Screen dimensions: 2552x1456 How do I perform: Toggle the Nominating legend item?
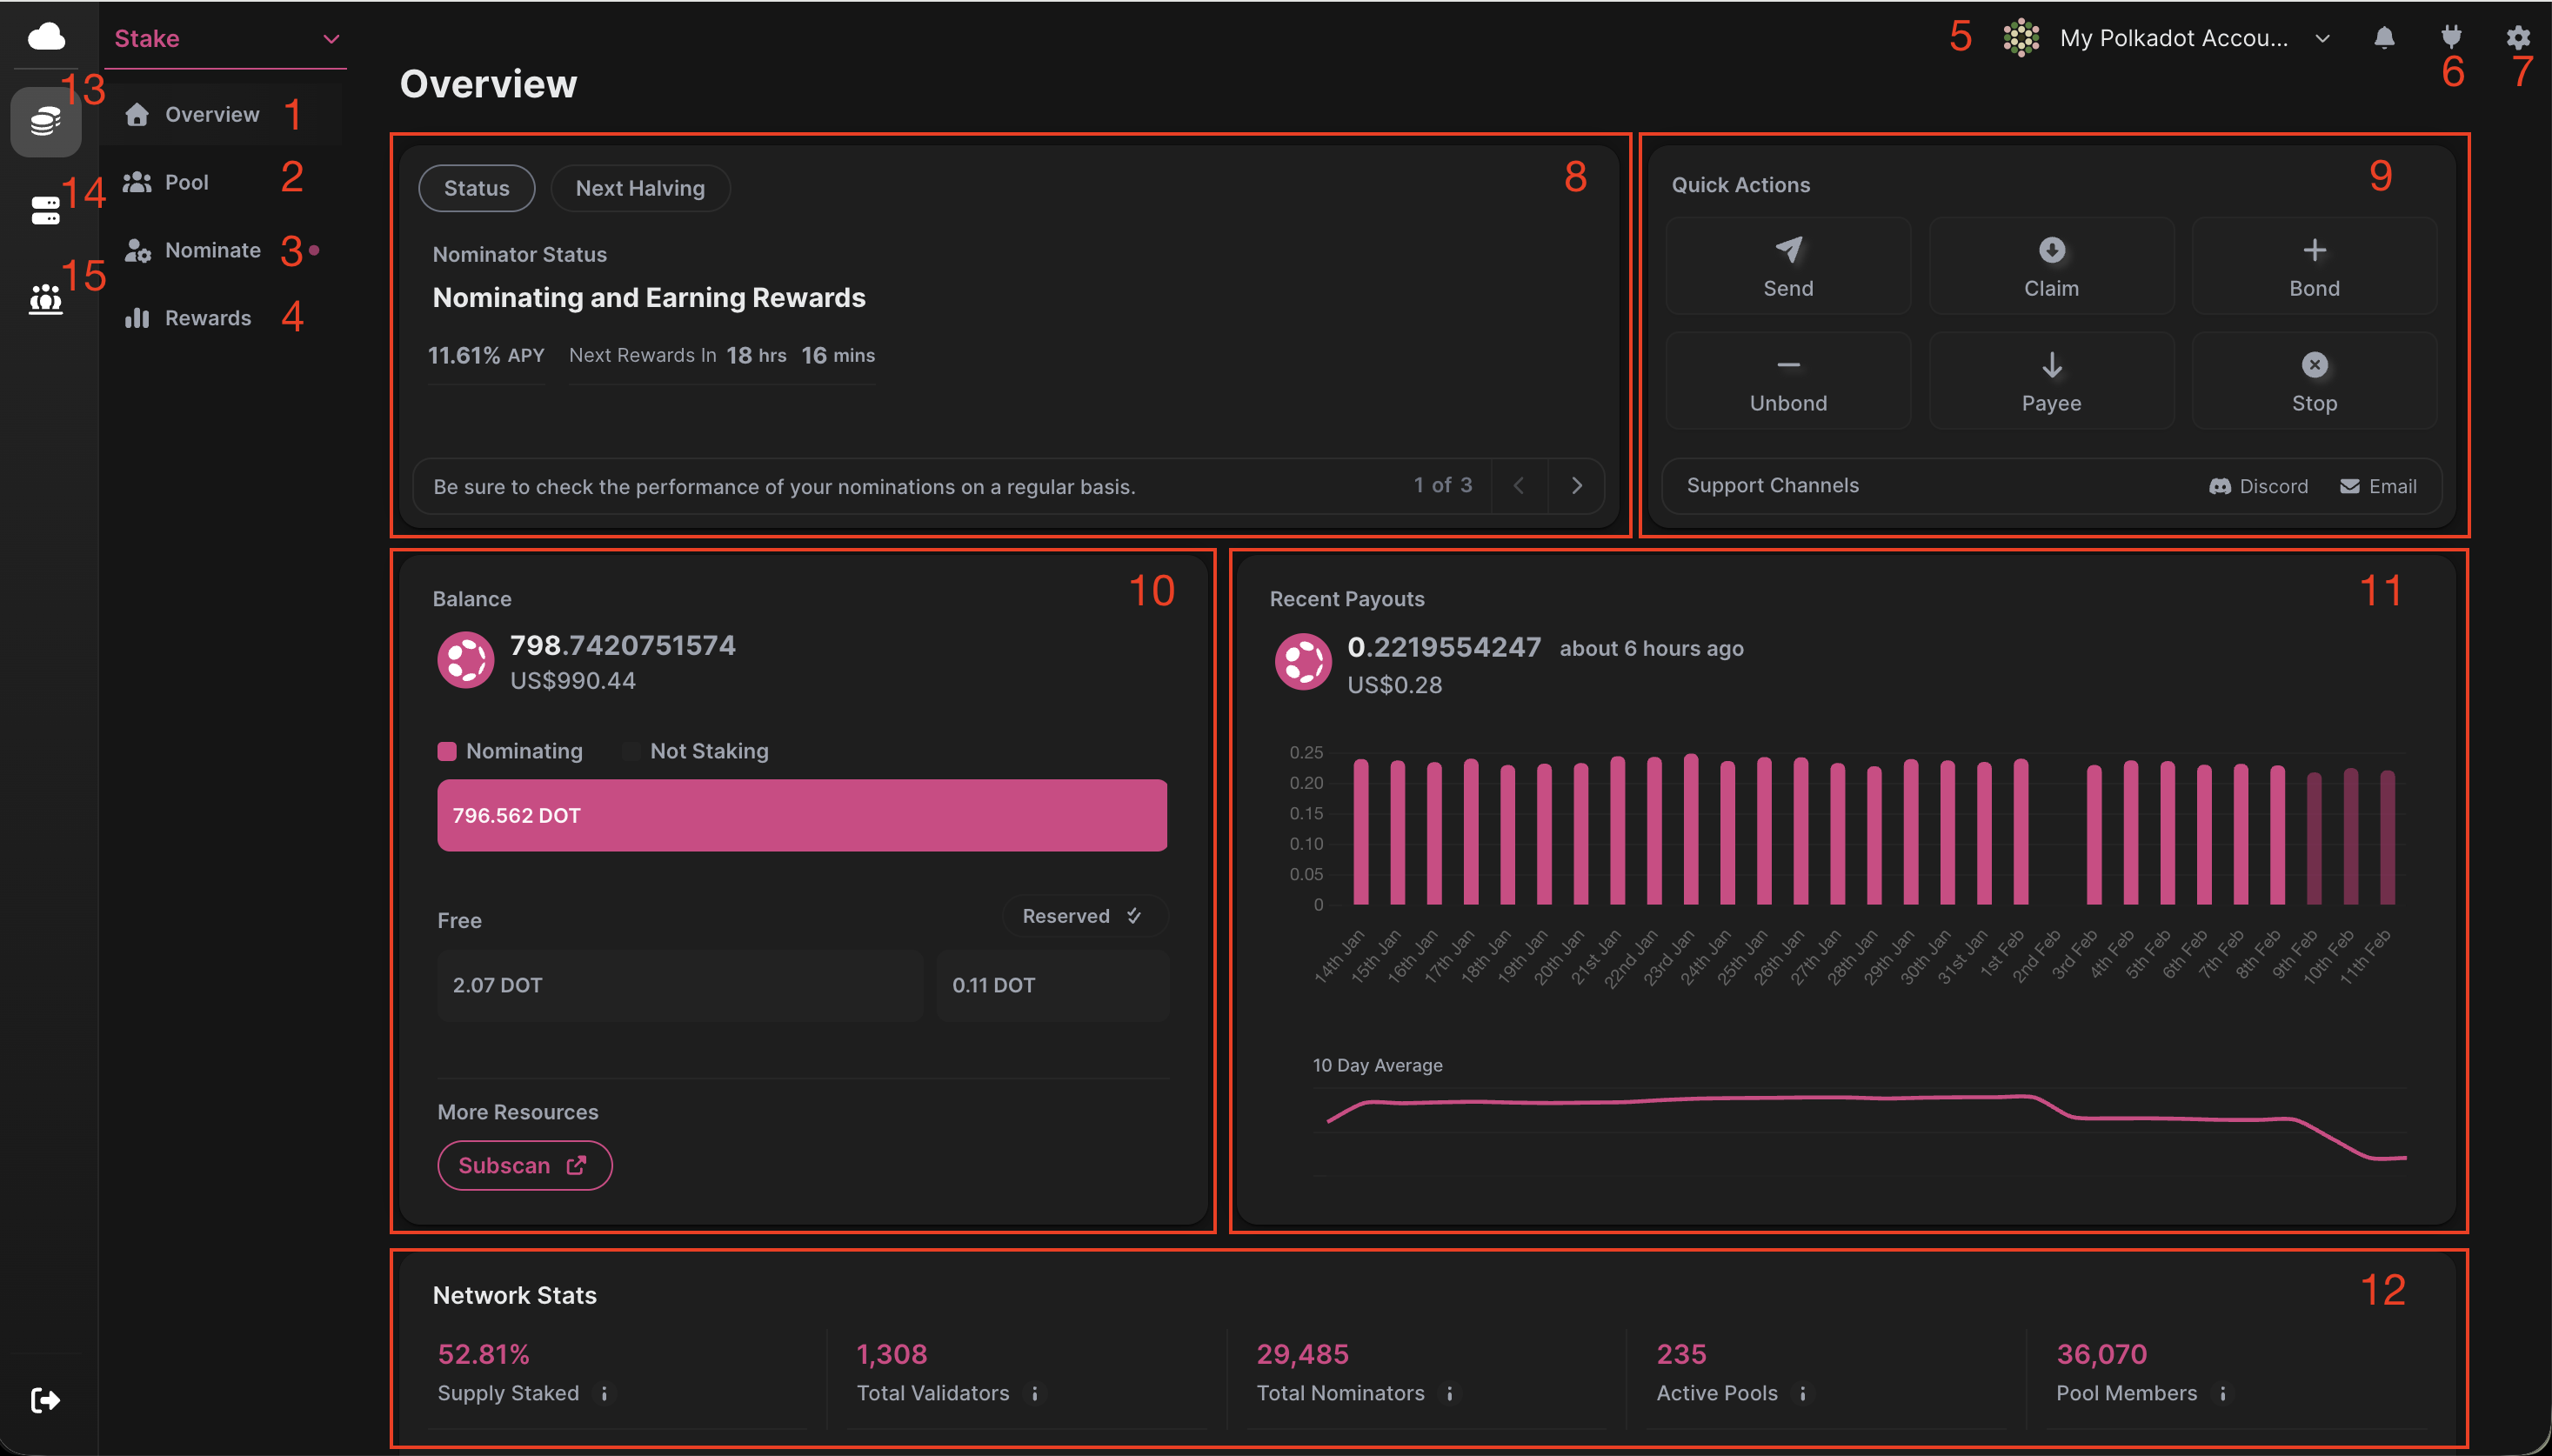(511, 751)
